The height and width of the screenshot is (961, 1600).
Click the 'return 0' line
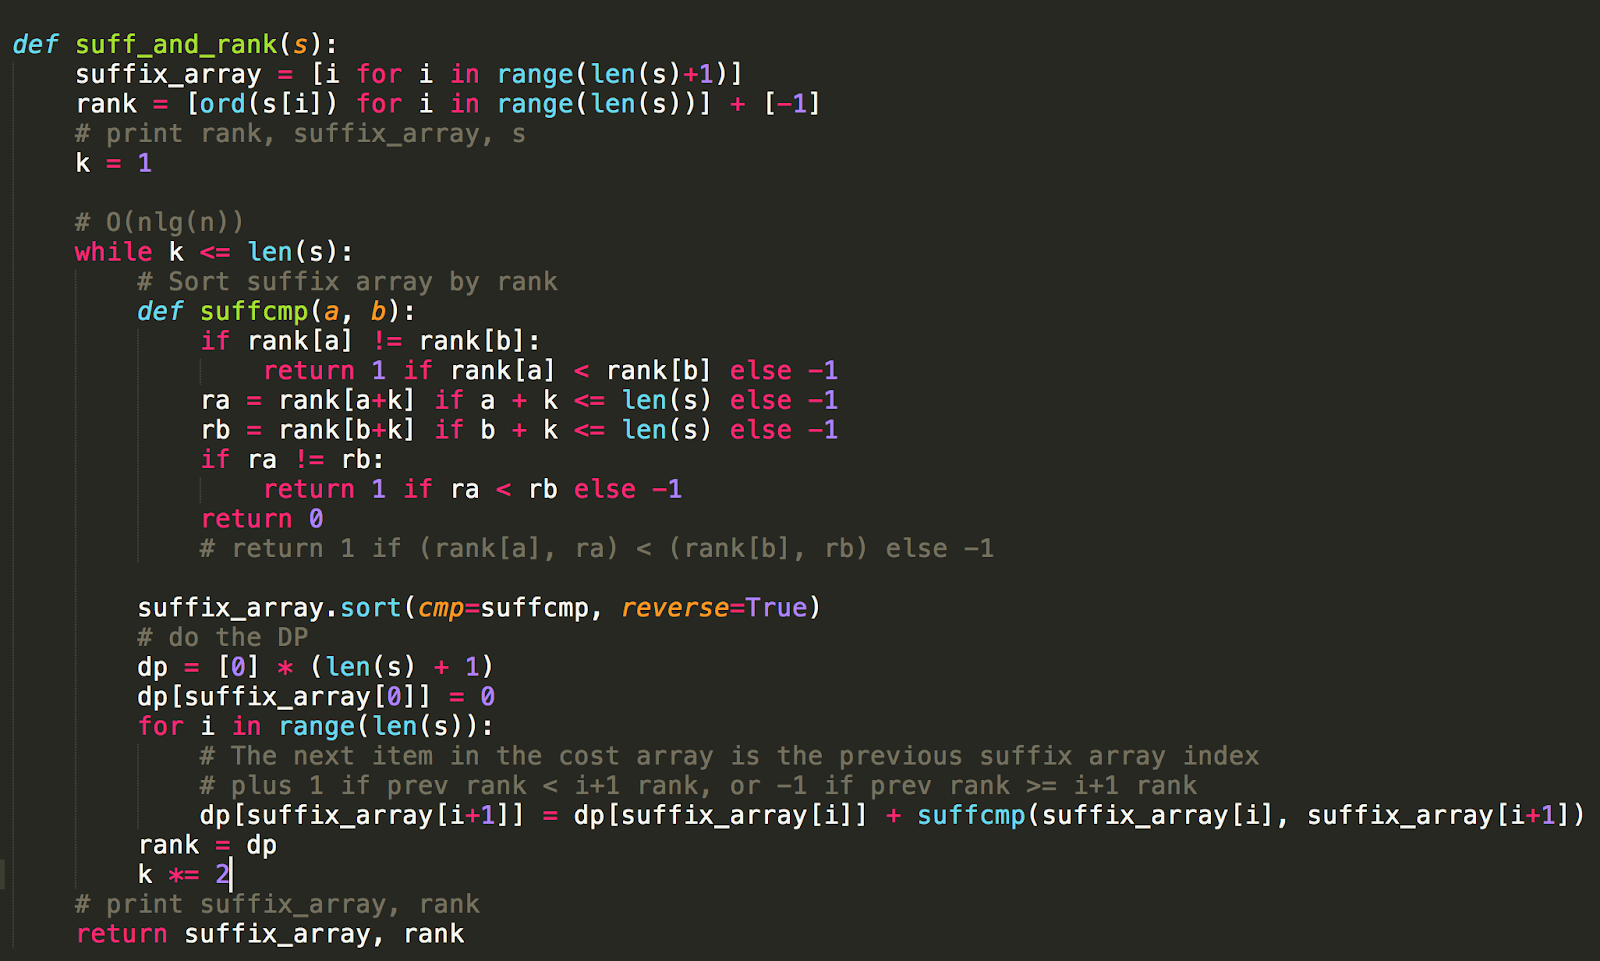pyautogui.click(x=262, y=519)
